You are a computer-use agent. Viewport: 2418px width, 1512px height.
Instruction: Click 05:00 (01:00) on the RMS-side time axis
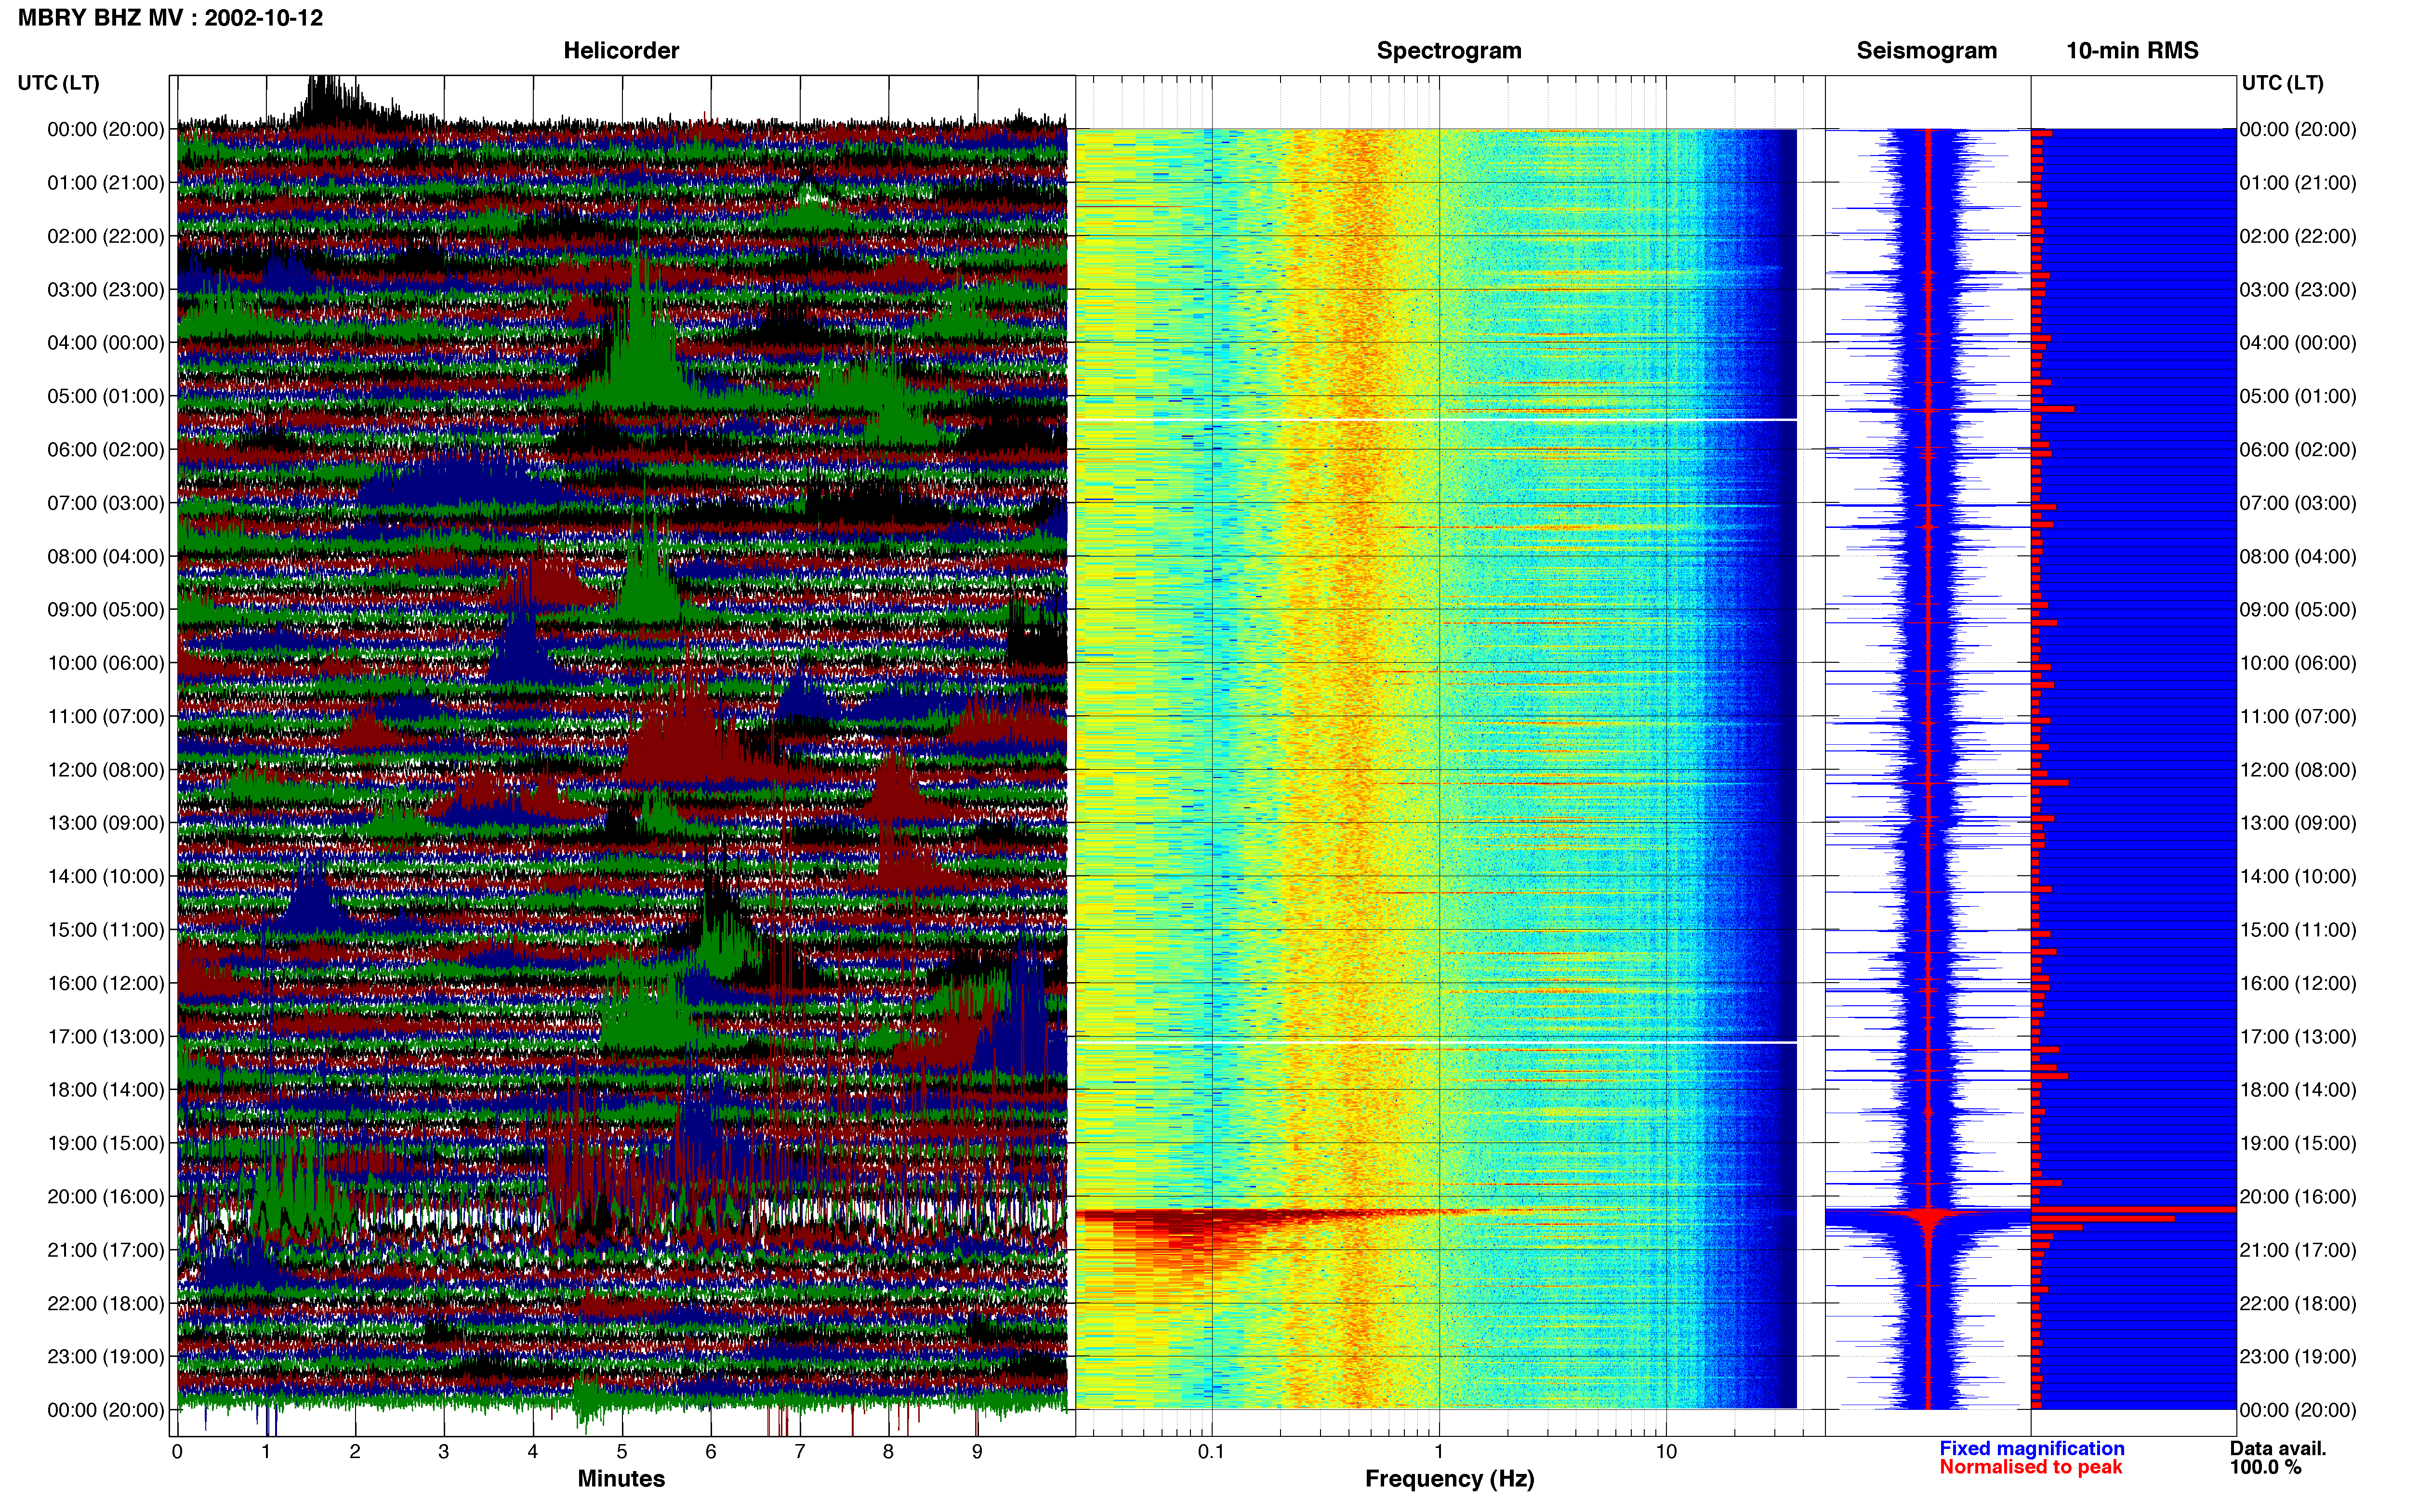(x=2298, y=396)
